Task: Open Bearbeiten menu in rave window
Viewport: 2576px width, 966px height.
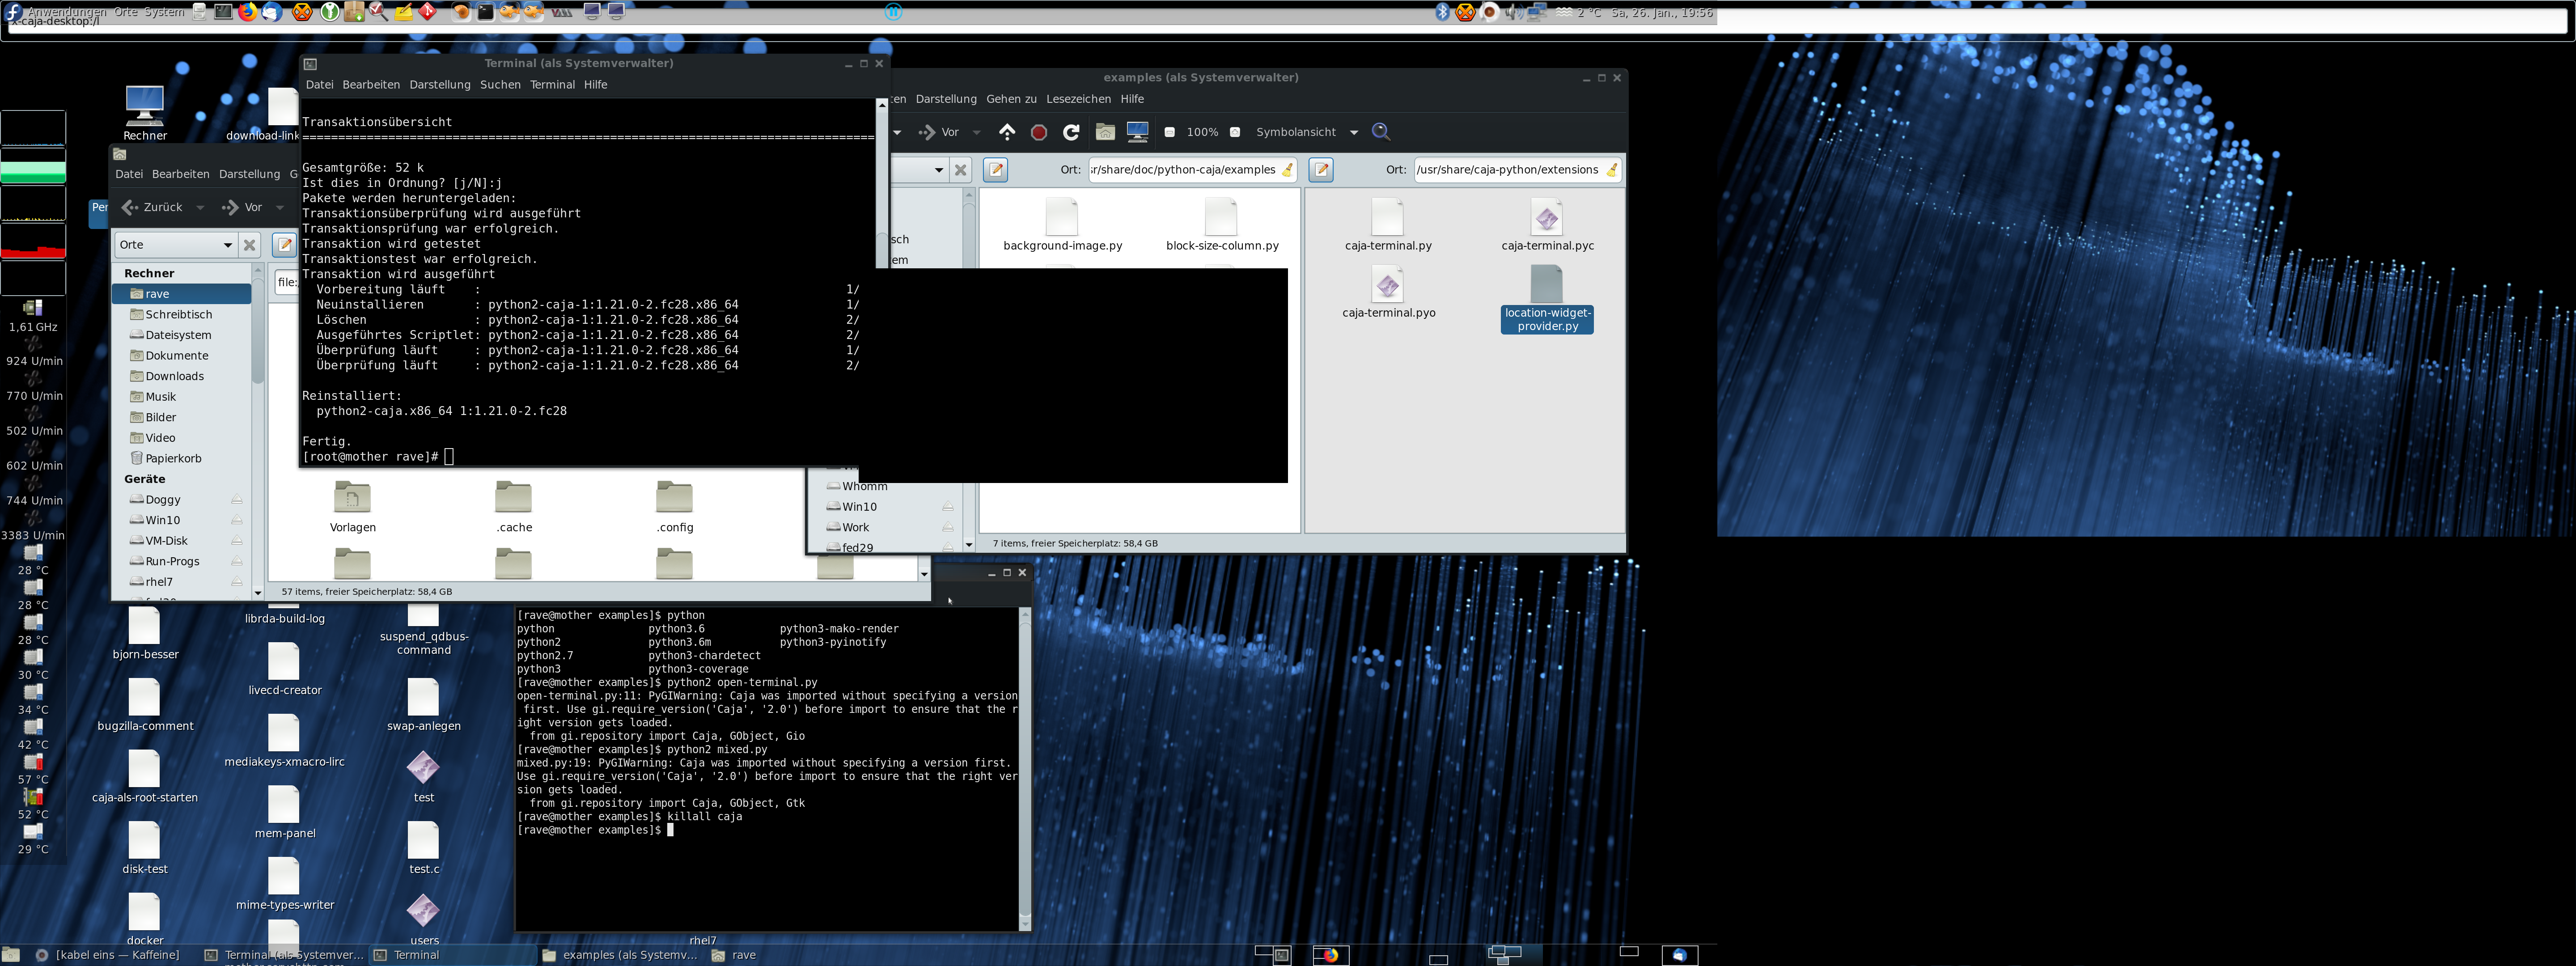Action: pos(181,174)
